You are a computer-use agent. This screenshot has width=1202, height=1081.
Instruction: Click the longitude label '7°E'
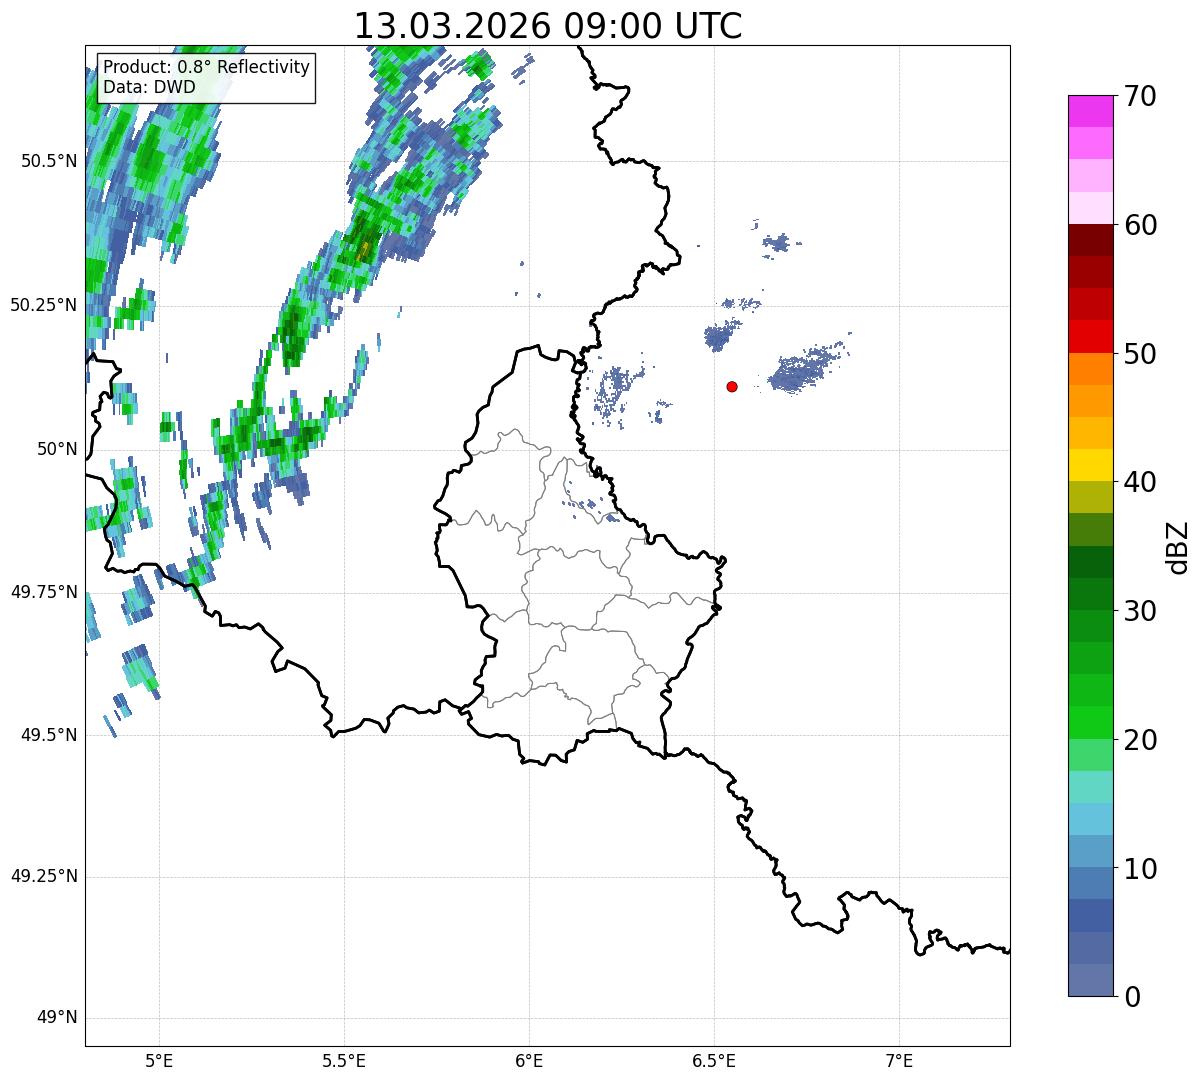tap(900, 1060)
